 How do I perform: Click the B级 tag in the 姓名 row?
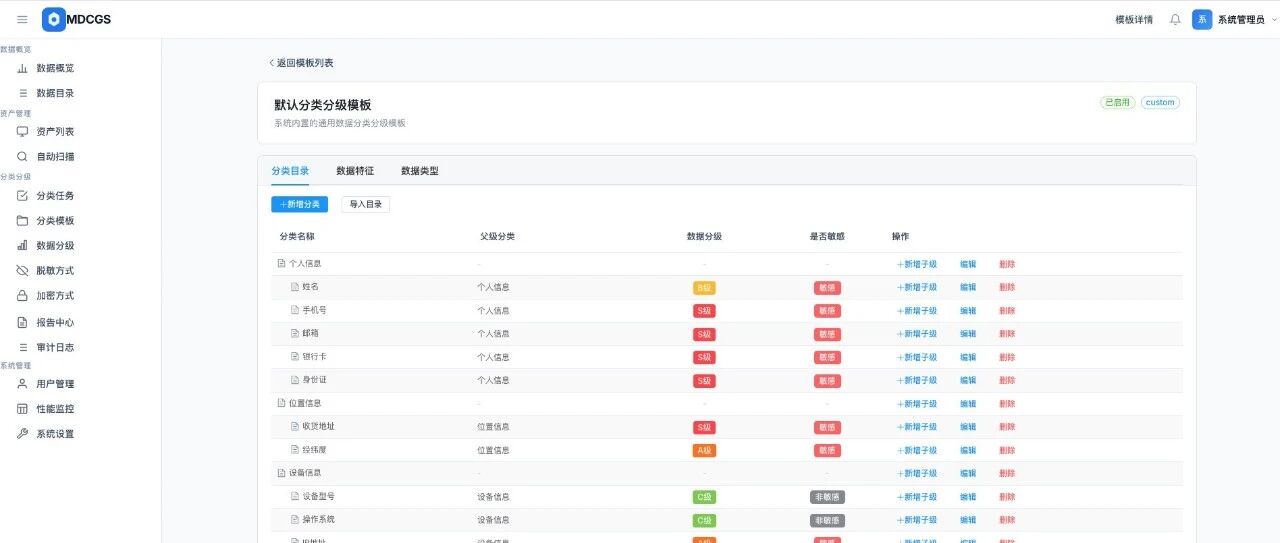[x=704, y=287]
